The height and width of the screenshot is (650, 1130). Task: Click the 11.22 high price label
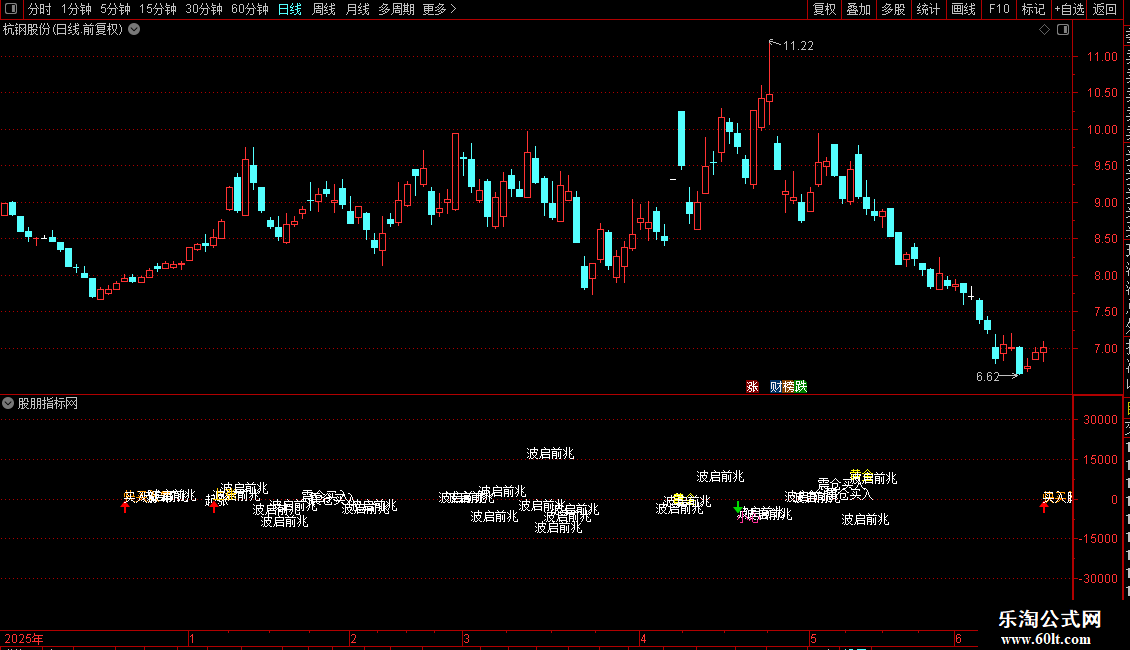pyautogui.click(x=798, y=46)
